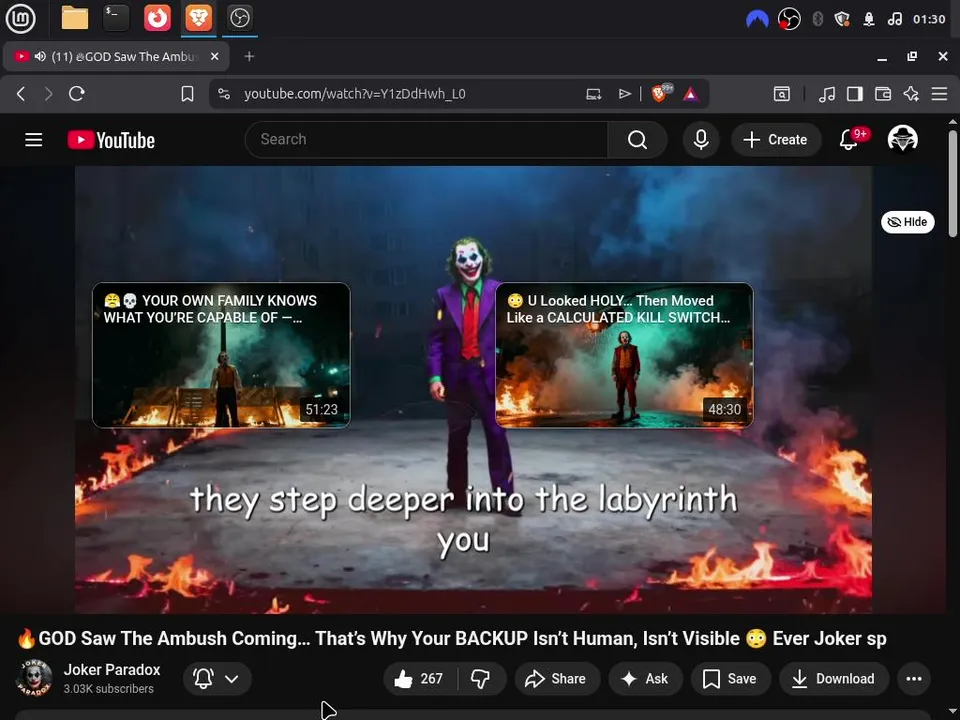Switch to OBS Studio in panel

click(239, 18)
